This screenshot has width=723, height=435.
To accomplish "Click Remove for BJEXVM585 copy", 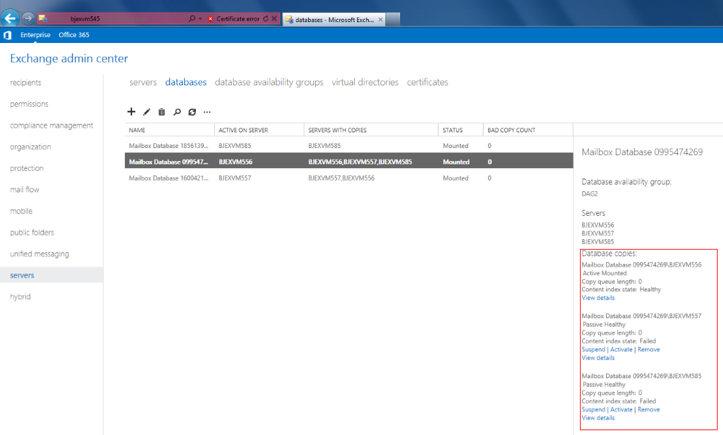I will coord(648,410).
